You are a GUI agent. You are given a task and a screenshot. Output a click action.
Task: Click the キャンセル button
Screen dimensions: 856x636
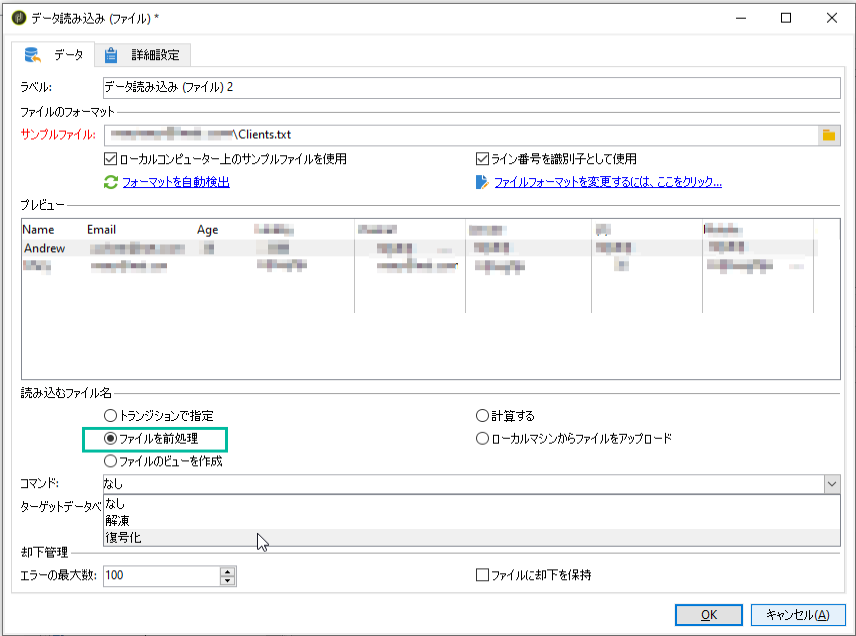click(x=798, y=615)
